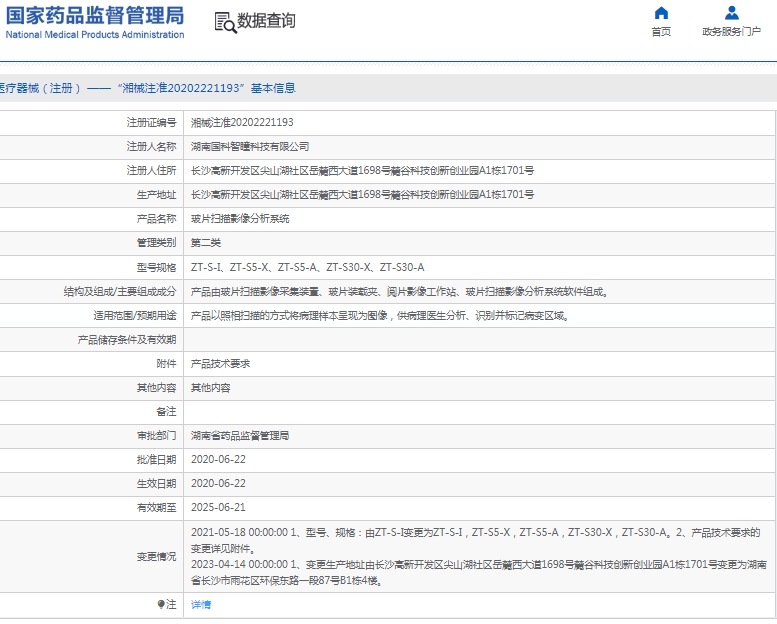Image resolution: width=777 pixels, height=624 pixels.
Task: Click the 首页 home icon
Action: [x=661, y=13]
